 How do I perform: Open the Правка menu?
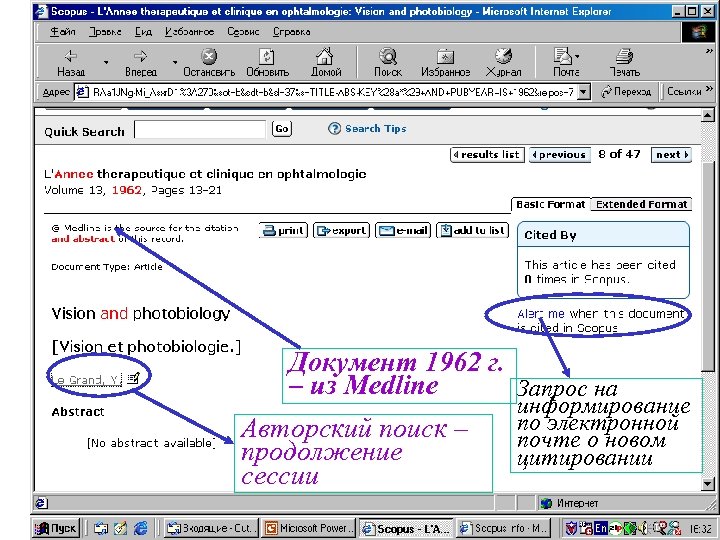(105, 32)
